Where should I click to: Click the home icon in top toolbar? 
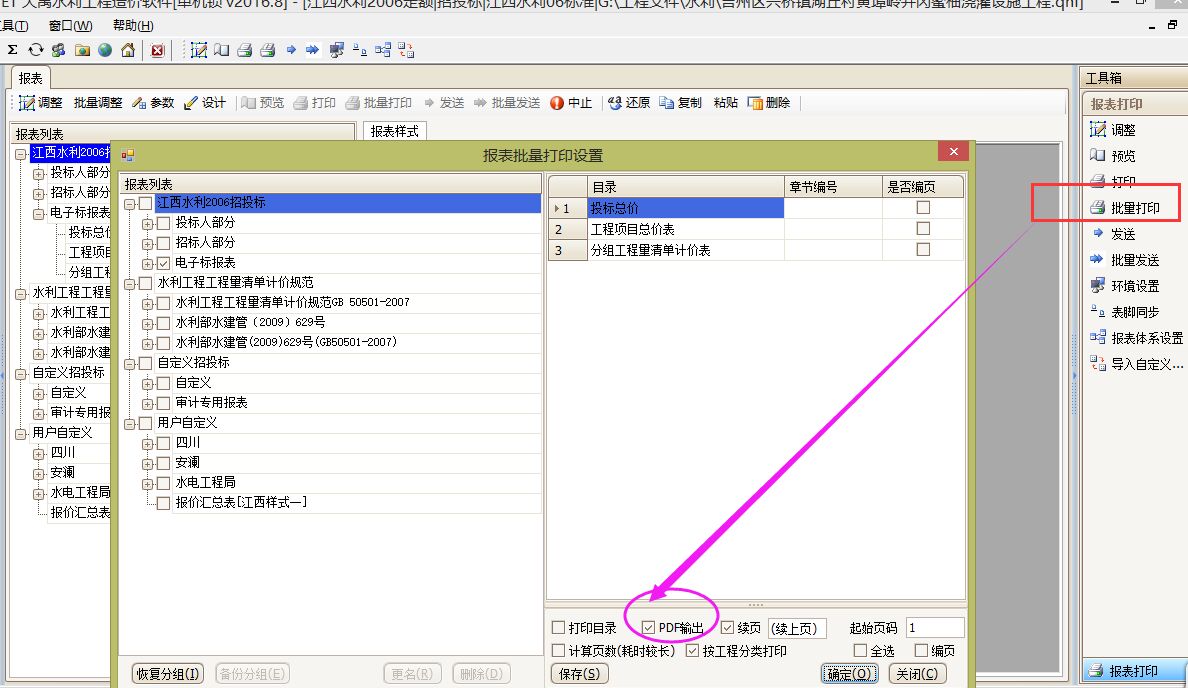point(127,49)
